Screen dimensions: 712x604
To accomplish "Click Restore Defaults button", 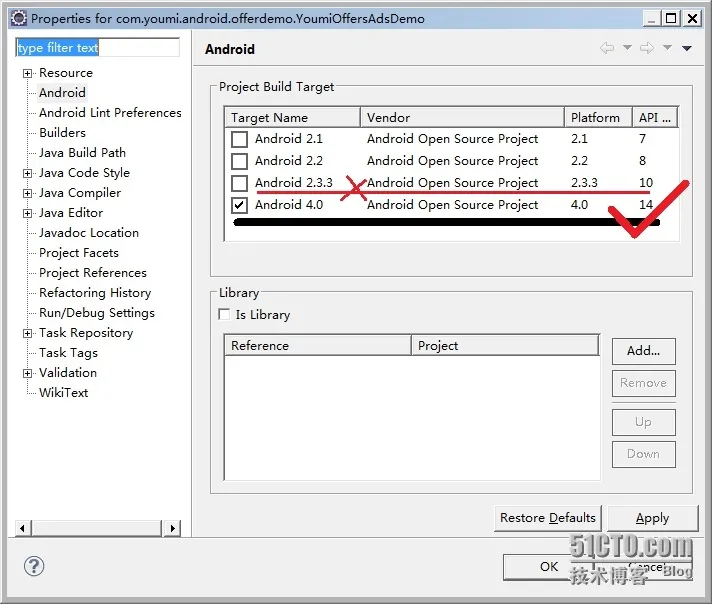I will (x=548, y=518).
